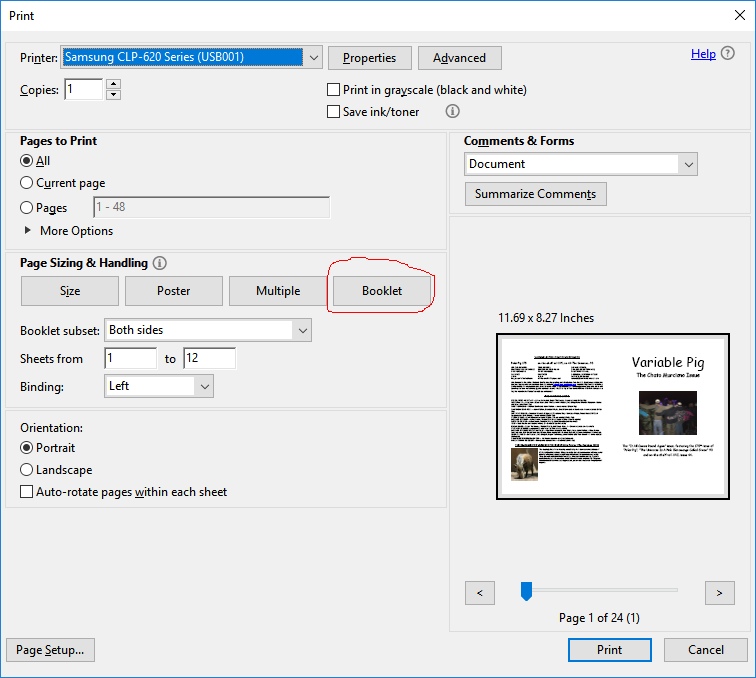Enable Print in grayscale checkbox
Image resolution: width=756 pixels, height=678 pixels.
tap(334, 90)
